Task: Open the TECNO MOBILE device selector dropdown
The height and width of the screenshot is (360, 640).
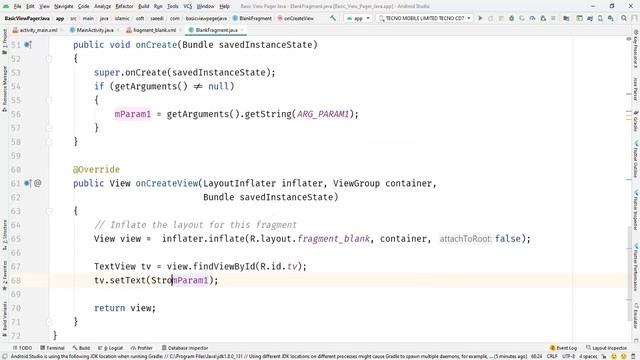Action: click(424, 18)
